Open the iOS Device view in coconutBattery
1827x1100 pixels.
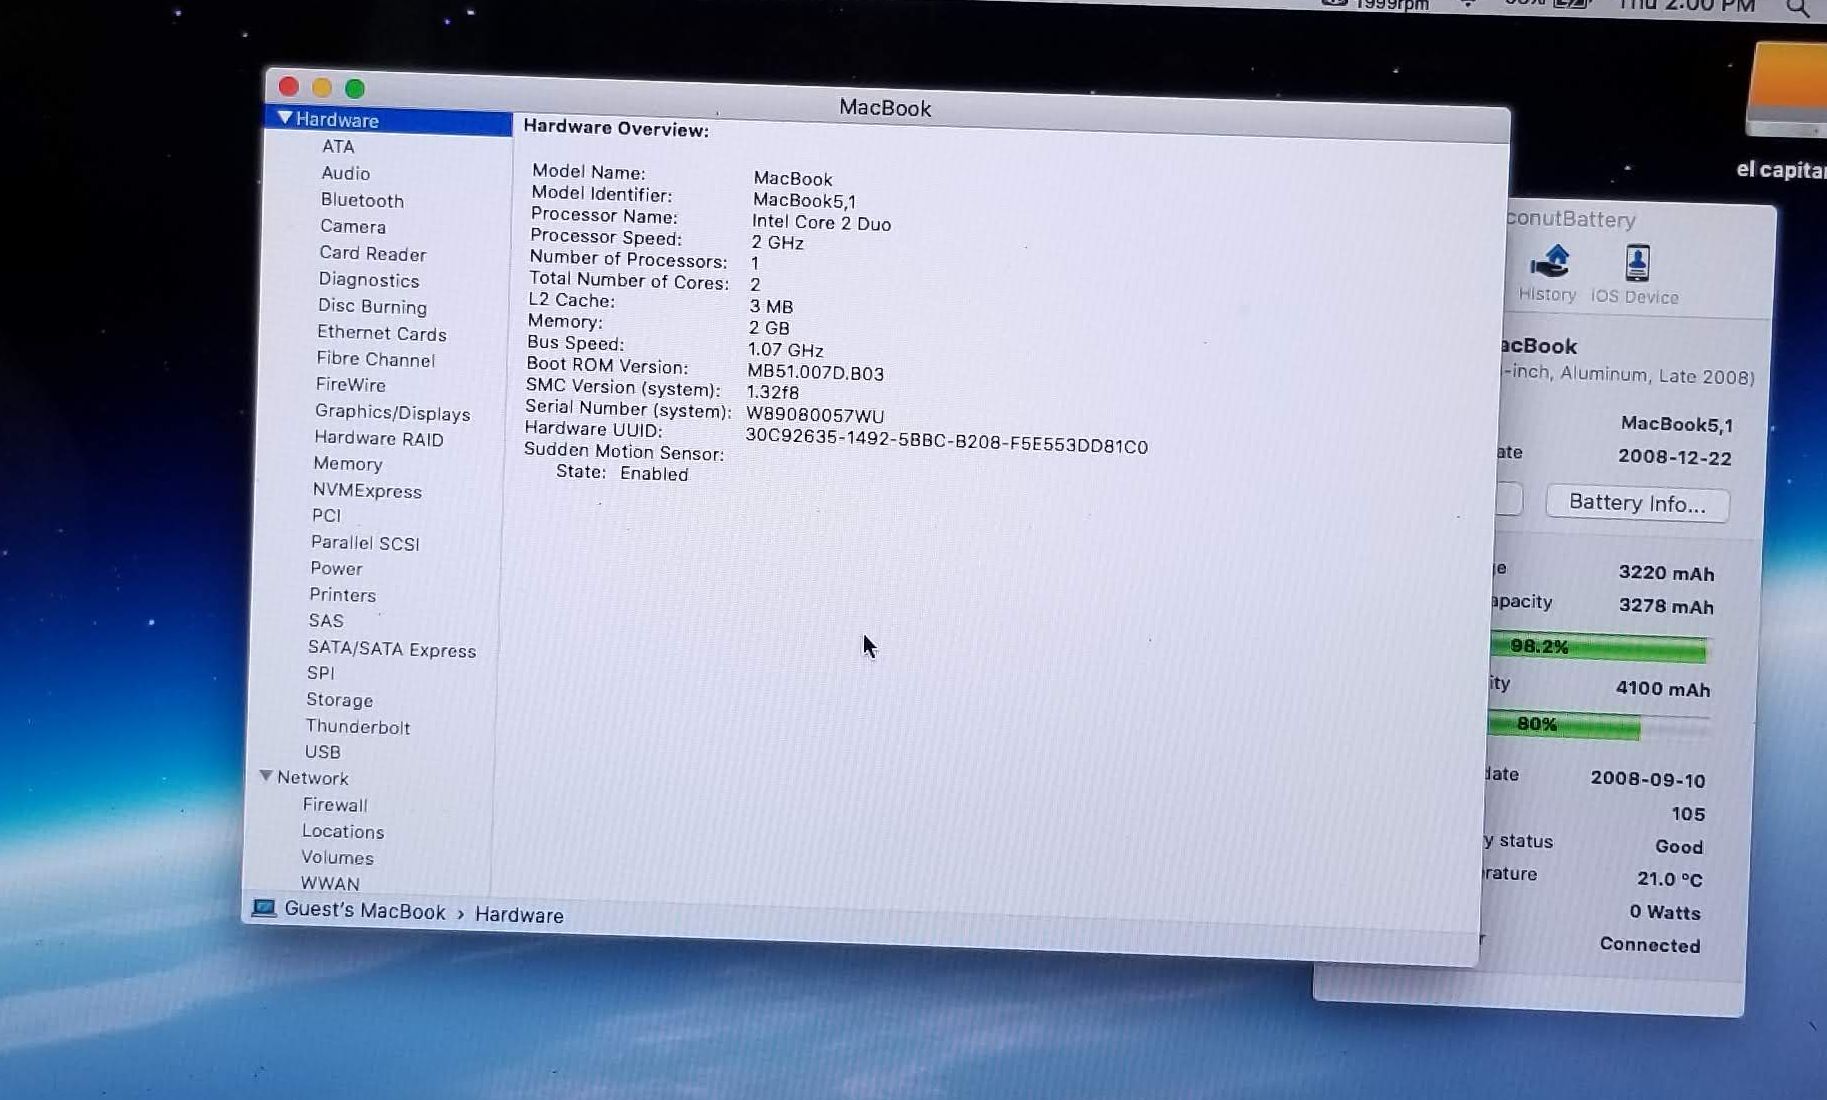point(1635,274)
